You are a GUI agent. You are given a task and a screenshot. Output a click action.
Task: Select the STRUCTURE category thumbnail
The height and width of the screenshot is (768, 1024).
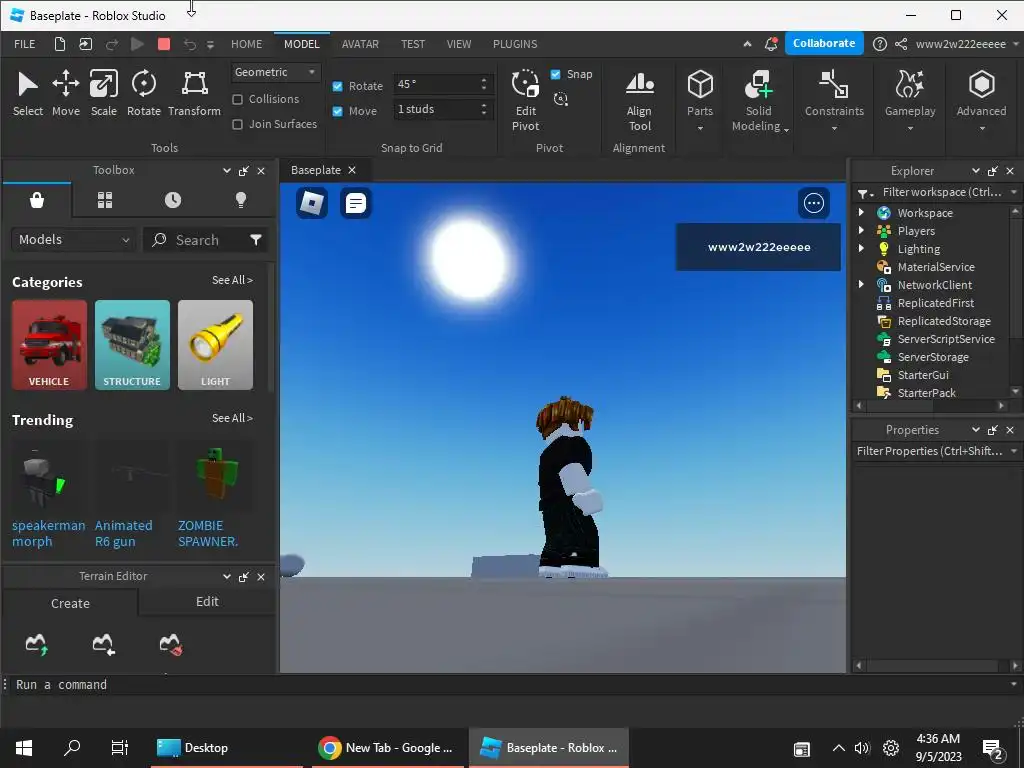click(132, 345)
